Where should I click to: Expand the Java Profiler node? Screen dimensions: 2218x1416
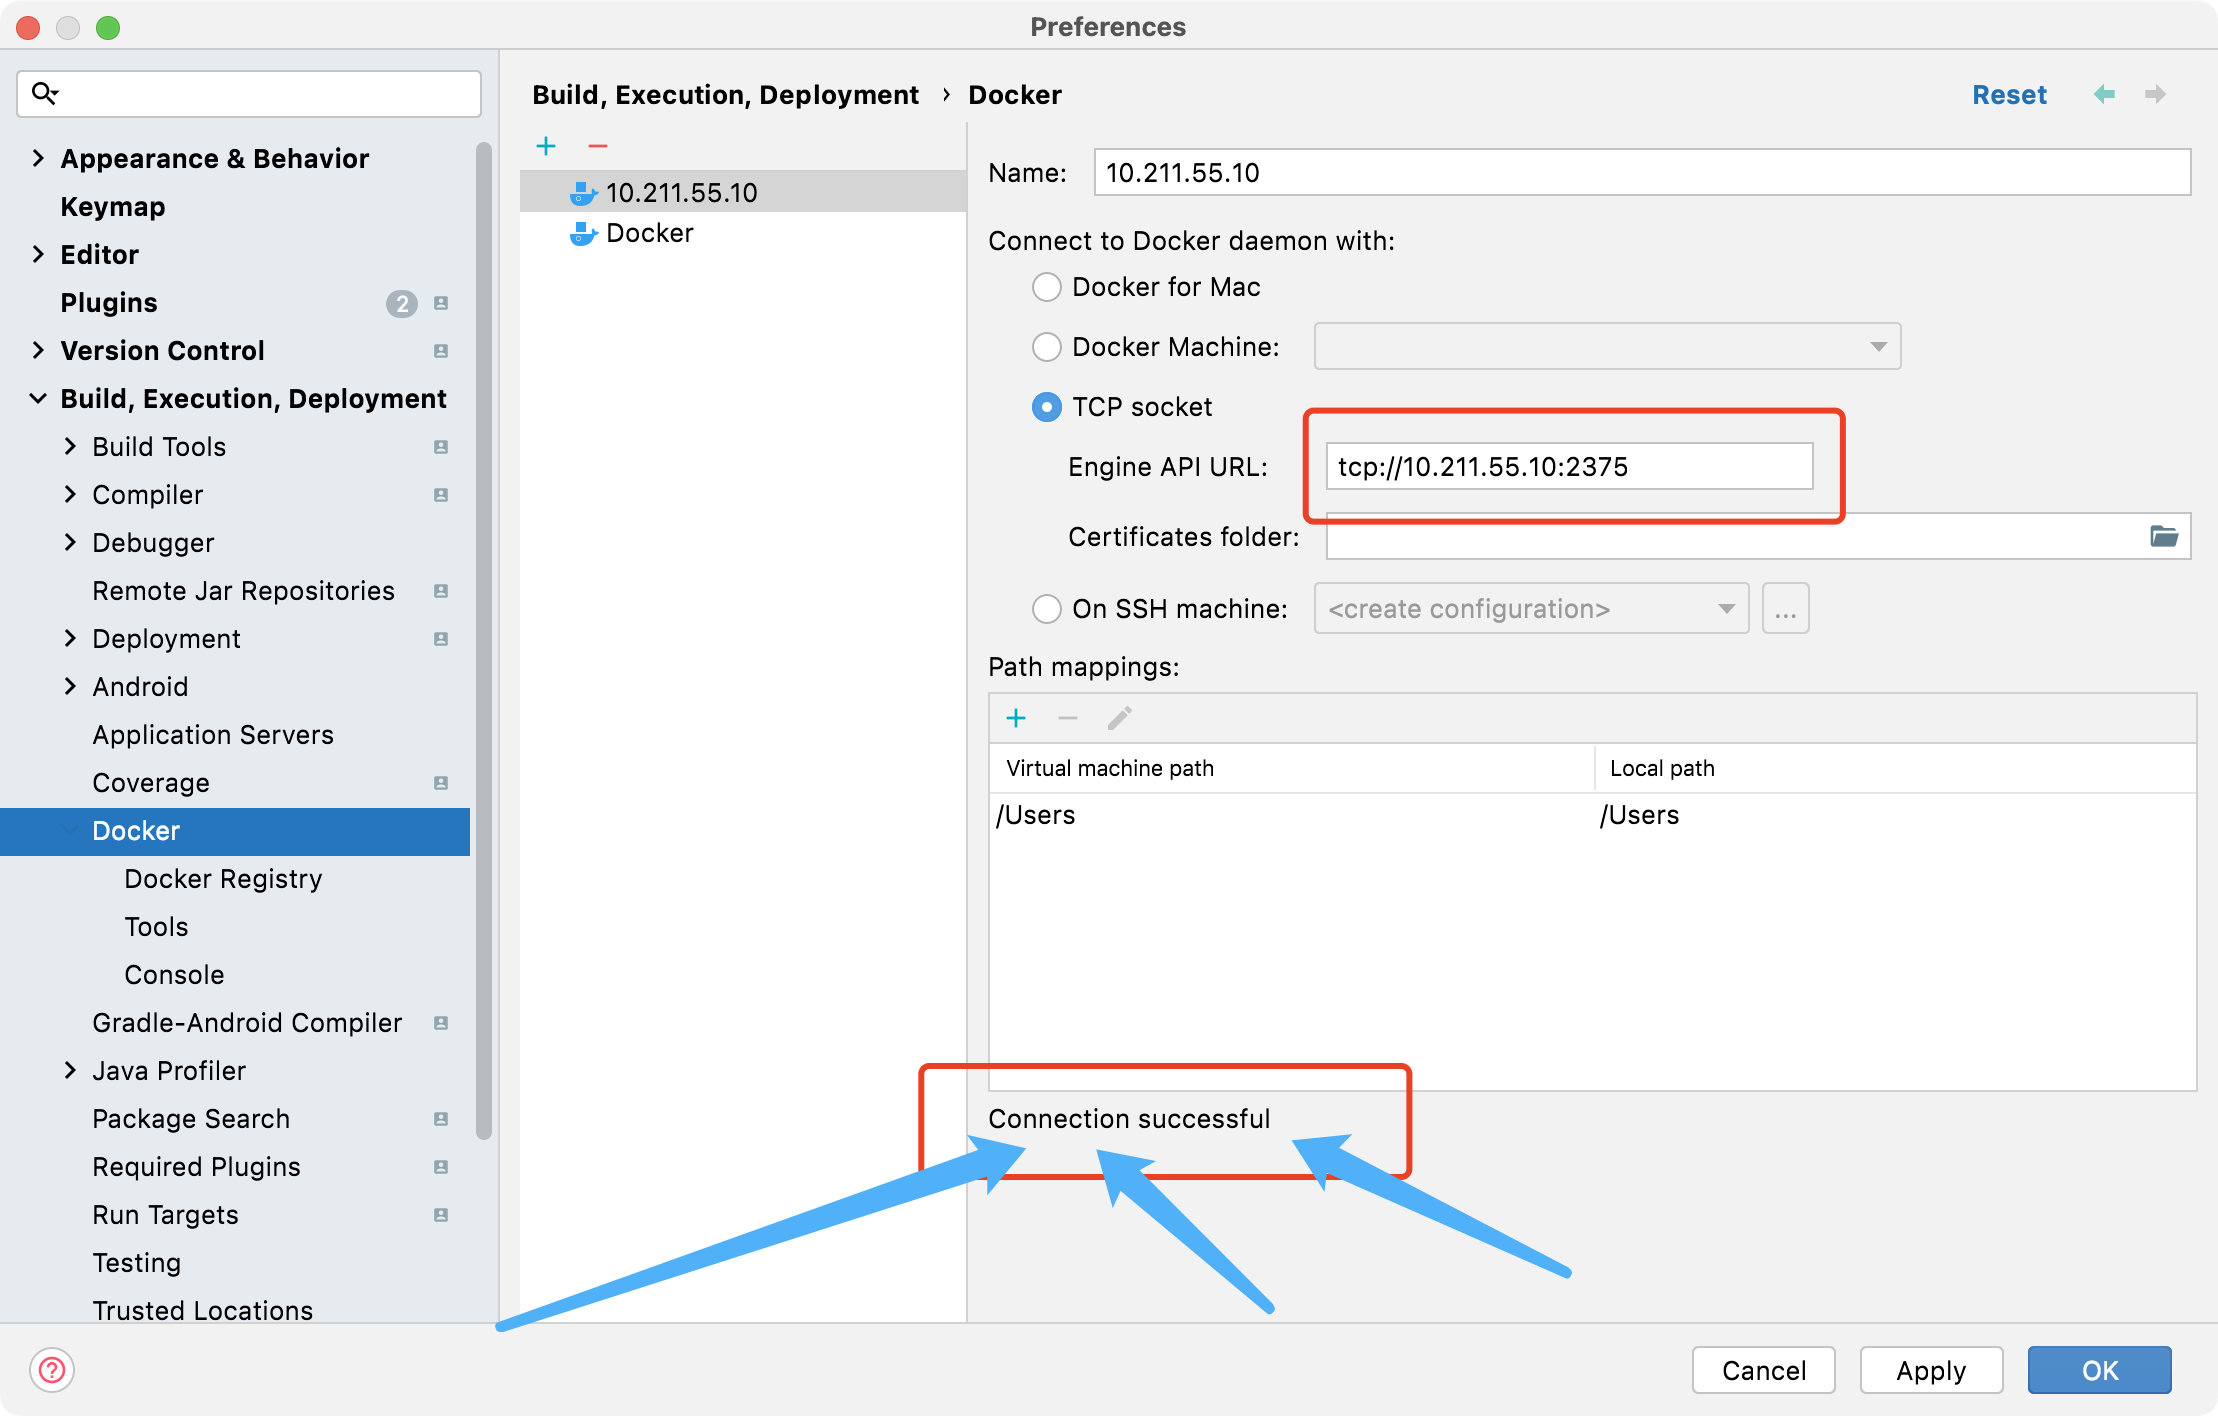pyautogui.click(x=70, y=1070)
